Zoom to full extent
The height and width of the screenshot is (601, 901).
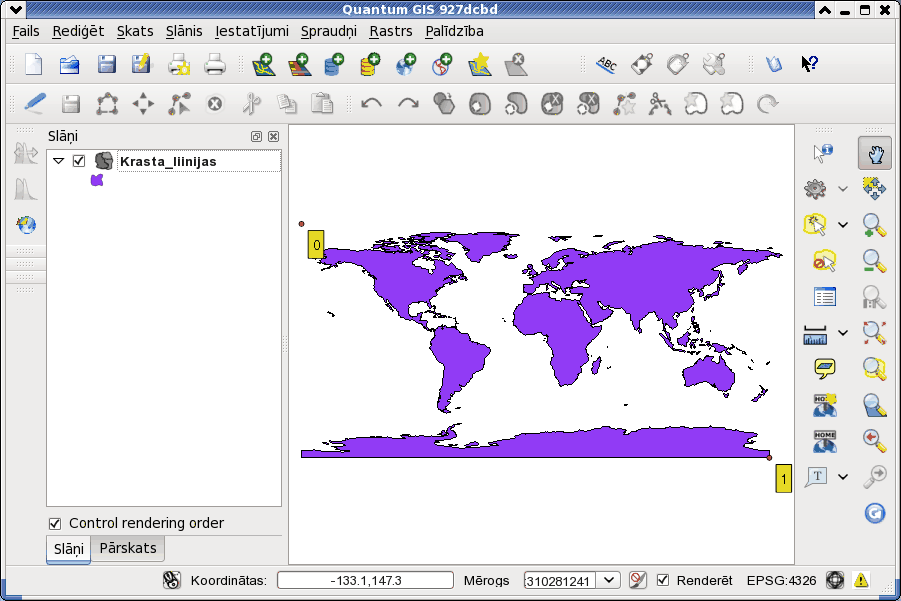(874, 333)
